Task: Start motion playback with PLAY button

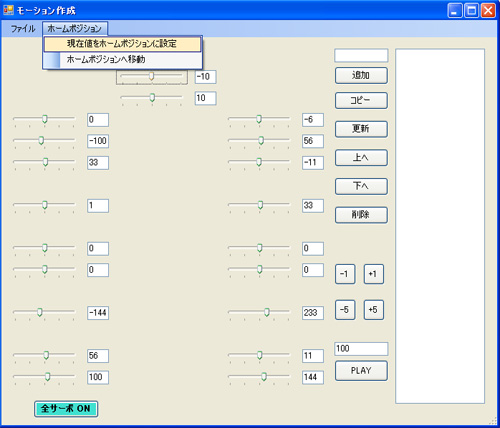Action: tap(361, 371)
